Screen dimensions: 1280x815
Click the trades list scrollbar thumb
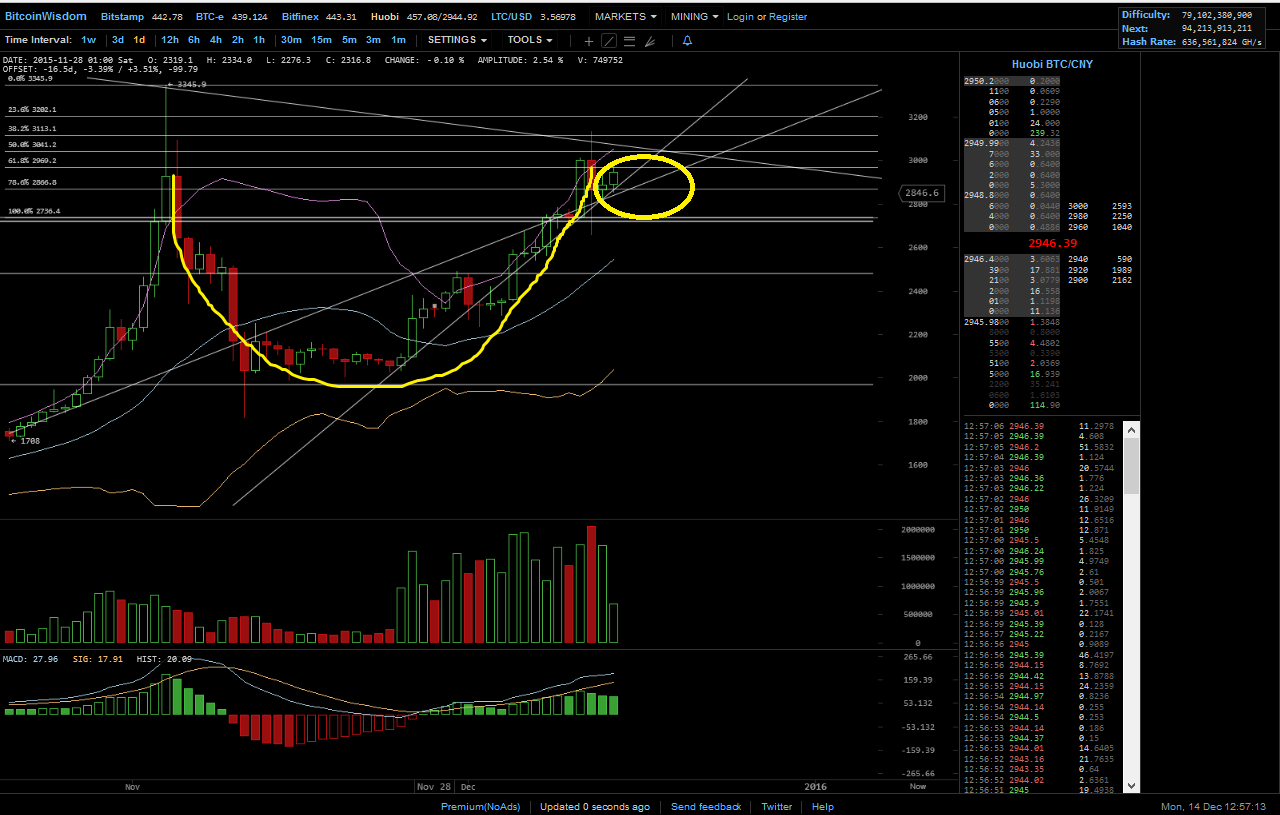1132,466
